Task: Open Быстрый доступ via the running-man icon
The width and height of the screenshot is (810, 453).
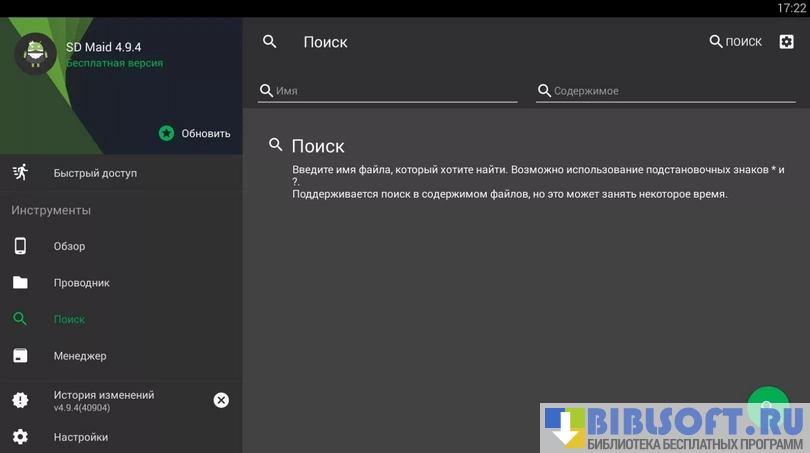Action: click(x=20, y=173)
